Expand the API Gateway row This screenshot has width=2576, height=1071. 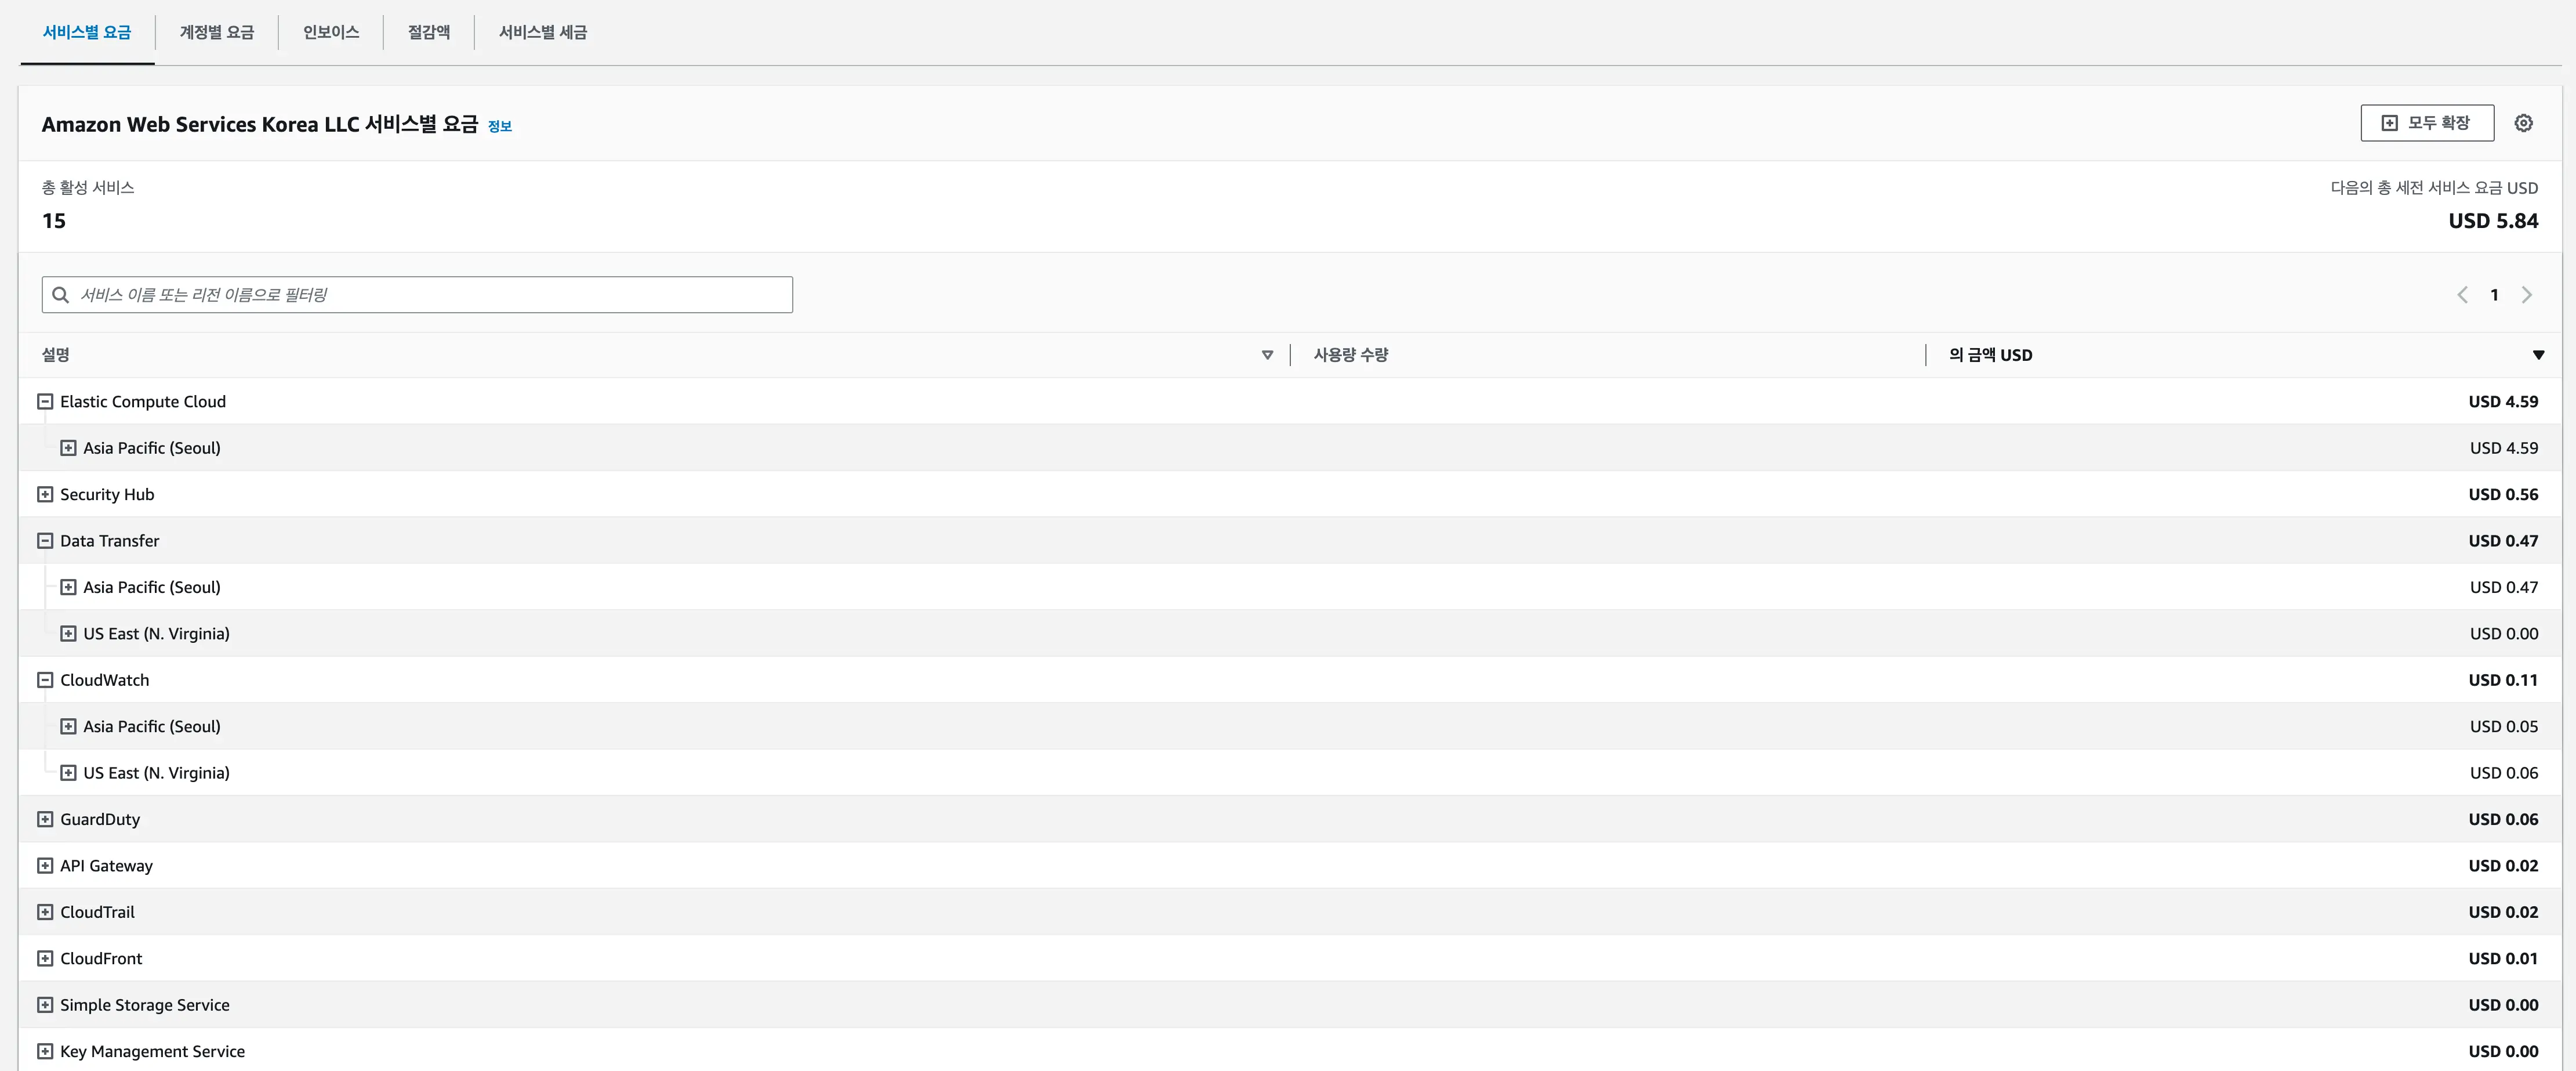tap(45, 866)
